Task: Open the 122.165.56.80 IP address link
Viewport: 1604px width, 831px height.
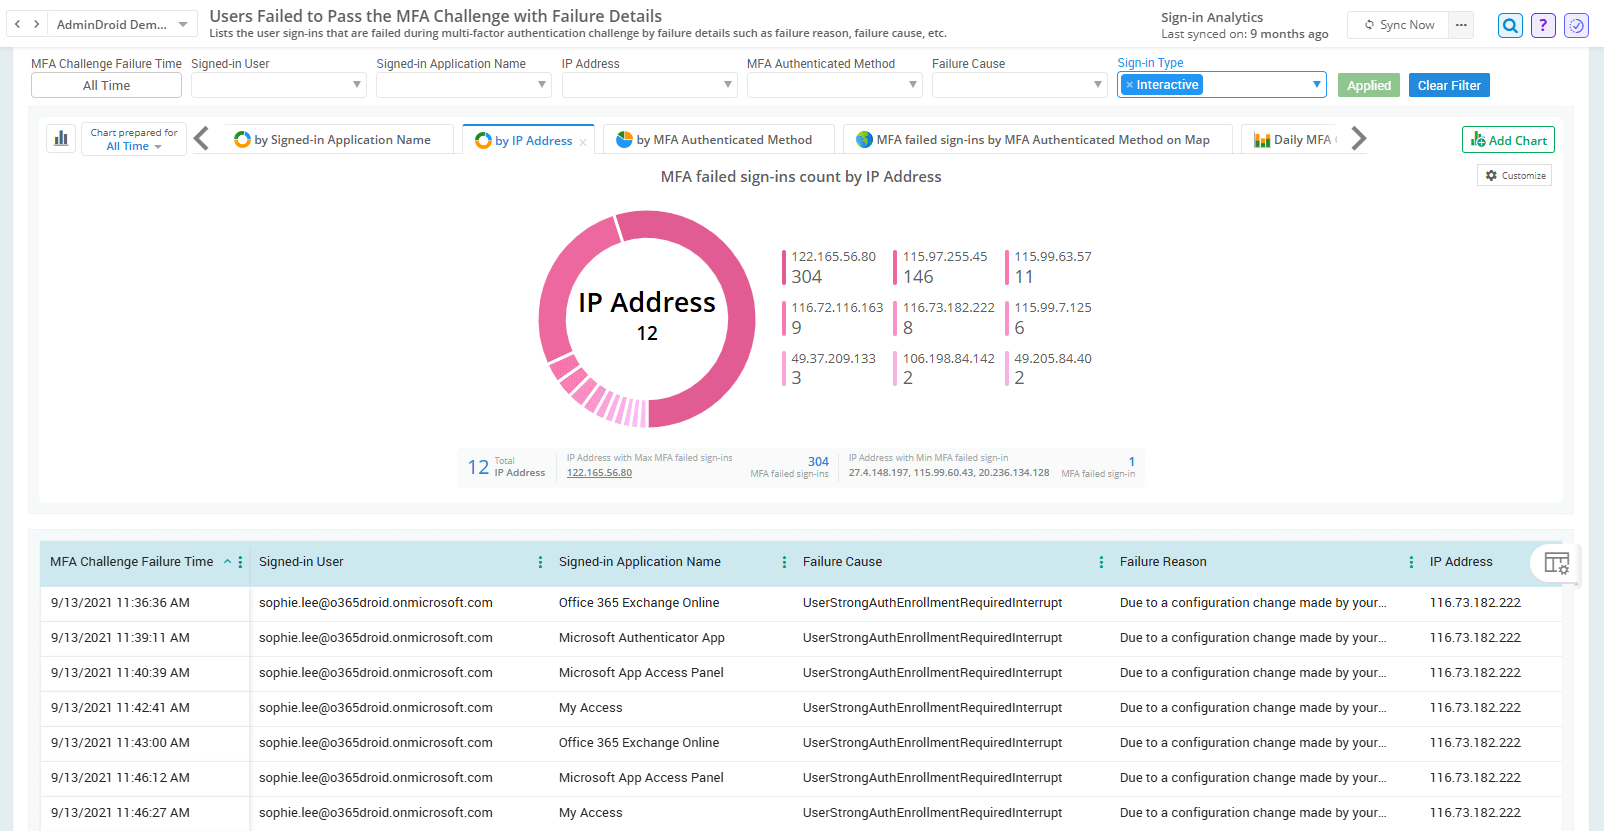Action: pos(599,473)
